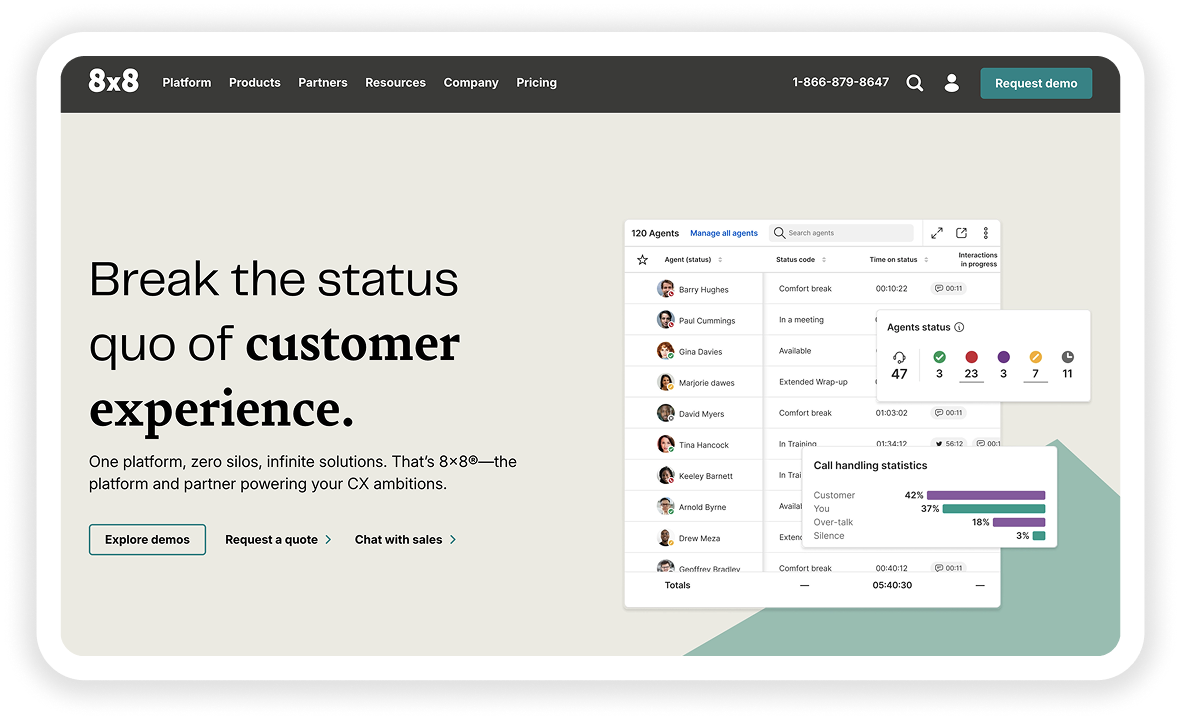Click the purple Customer 42% bar
The width and height of the screenshot is (1181, 721).
tap(986, 495)
